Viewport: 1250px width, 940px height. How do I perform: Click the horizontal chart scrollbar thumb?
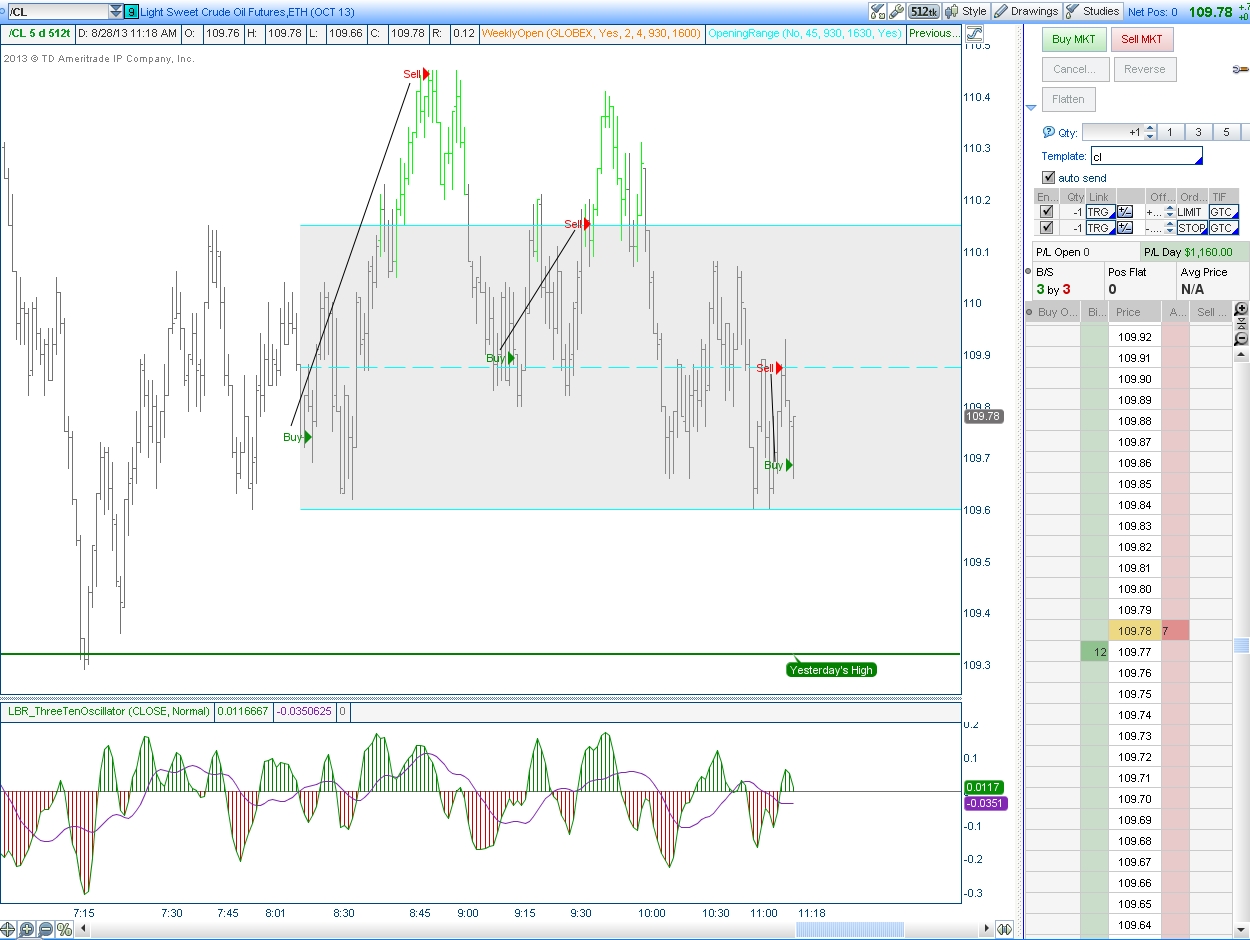(850, 929)
